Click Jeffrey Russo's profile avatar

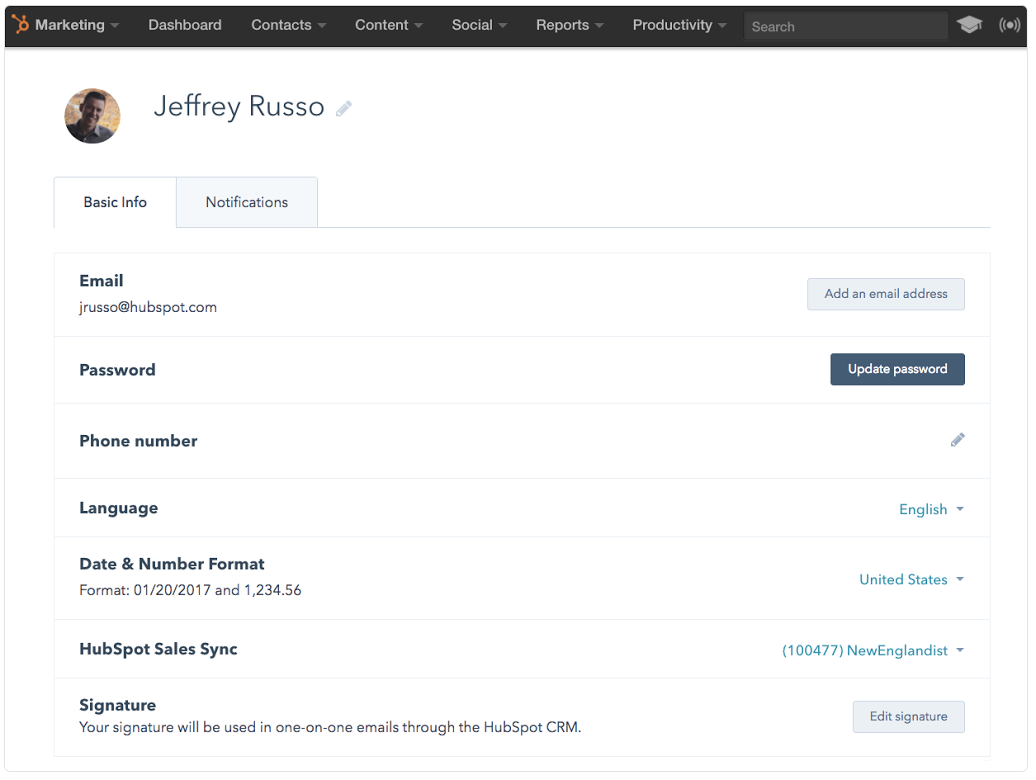tap(92, 116)
